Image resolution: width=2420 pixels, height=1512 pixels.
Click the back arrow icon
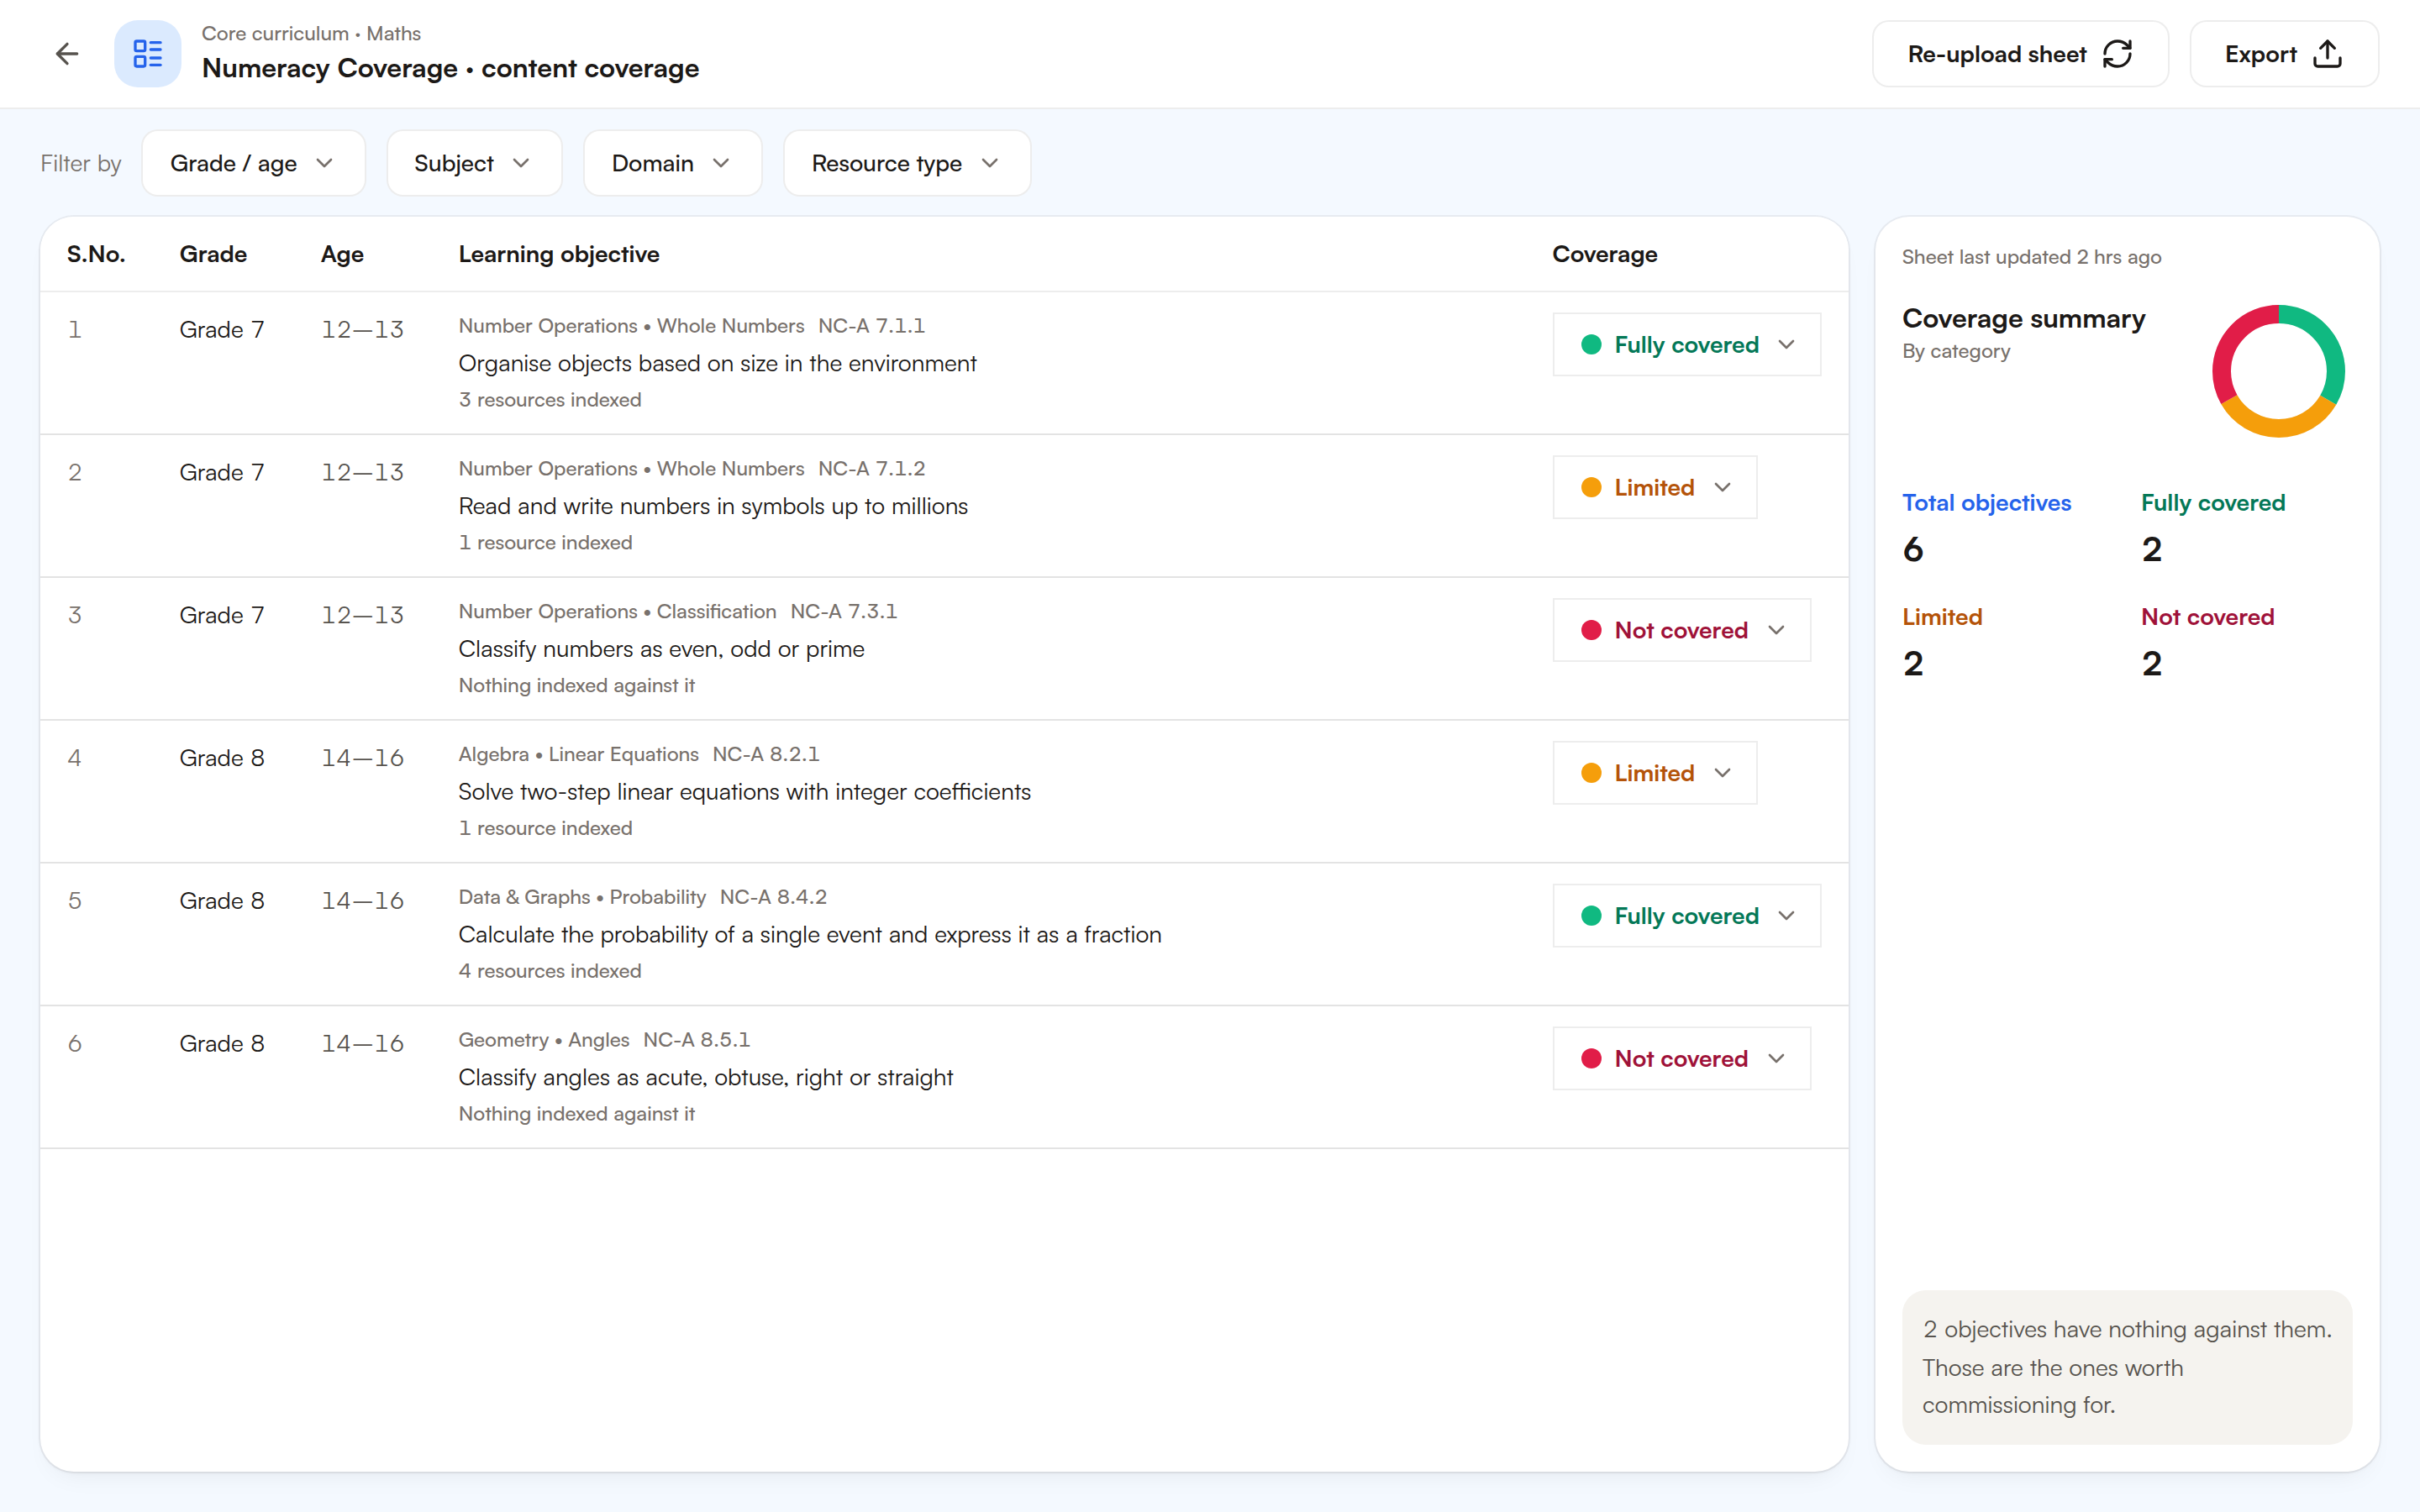pyautogui.click(x=67, y=54)
